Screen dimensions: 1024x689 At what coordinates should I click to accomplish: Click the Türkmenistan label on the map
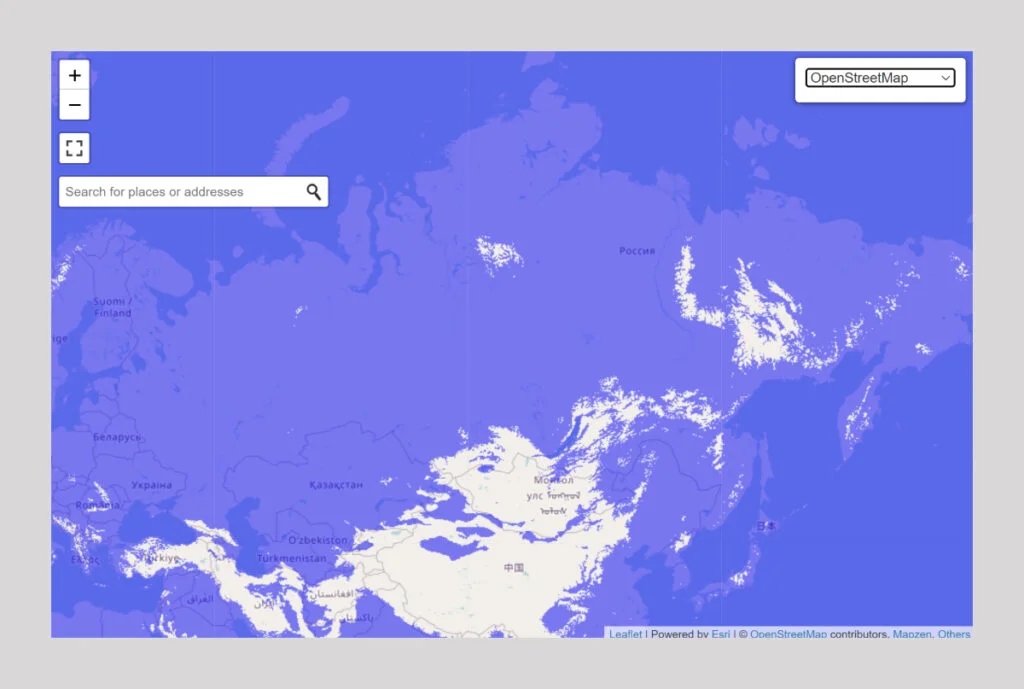[x=291, y=558]
